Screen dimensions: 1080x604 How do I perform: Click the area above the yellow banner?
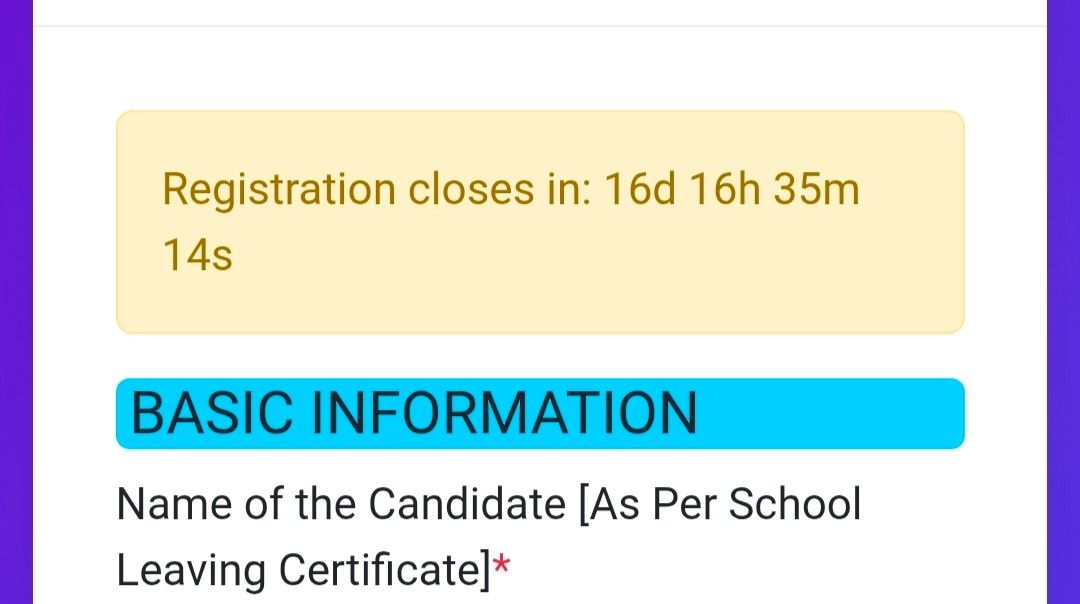[x=540, y=70]
